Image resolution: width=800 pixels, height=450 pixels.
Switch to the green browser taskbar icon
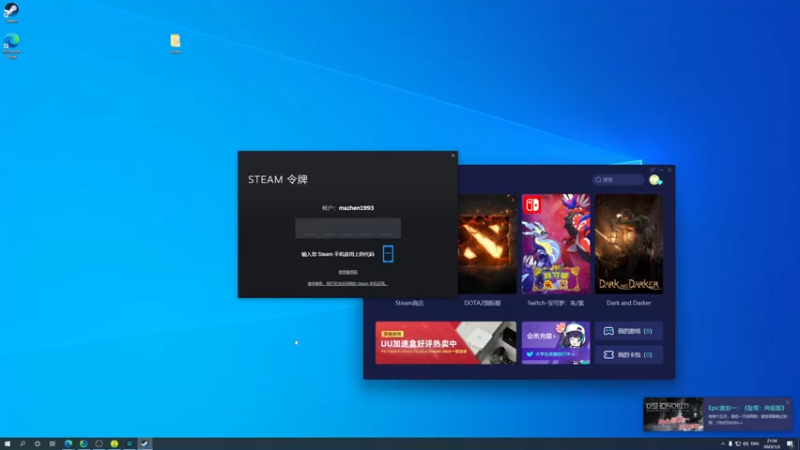(84, 444)
